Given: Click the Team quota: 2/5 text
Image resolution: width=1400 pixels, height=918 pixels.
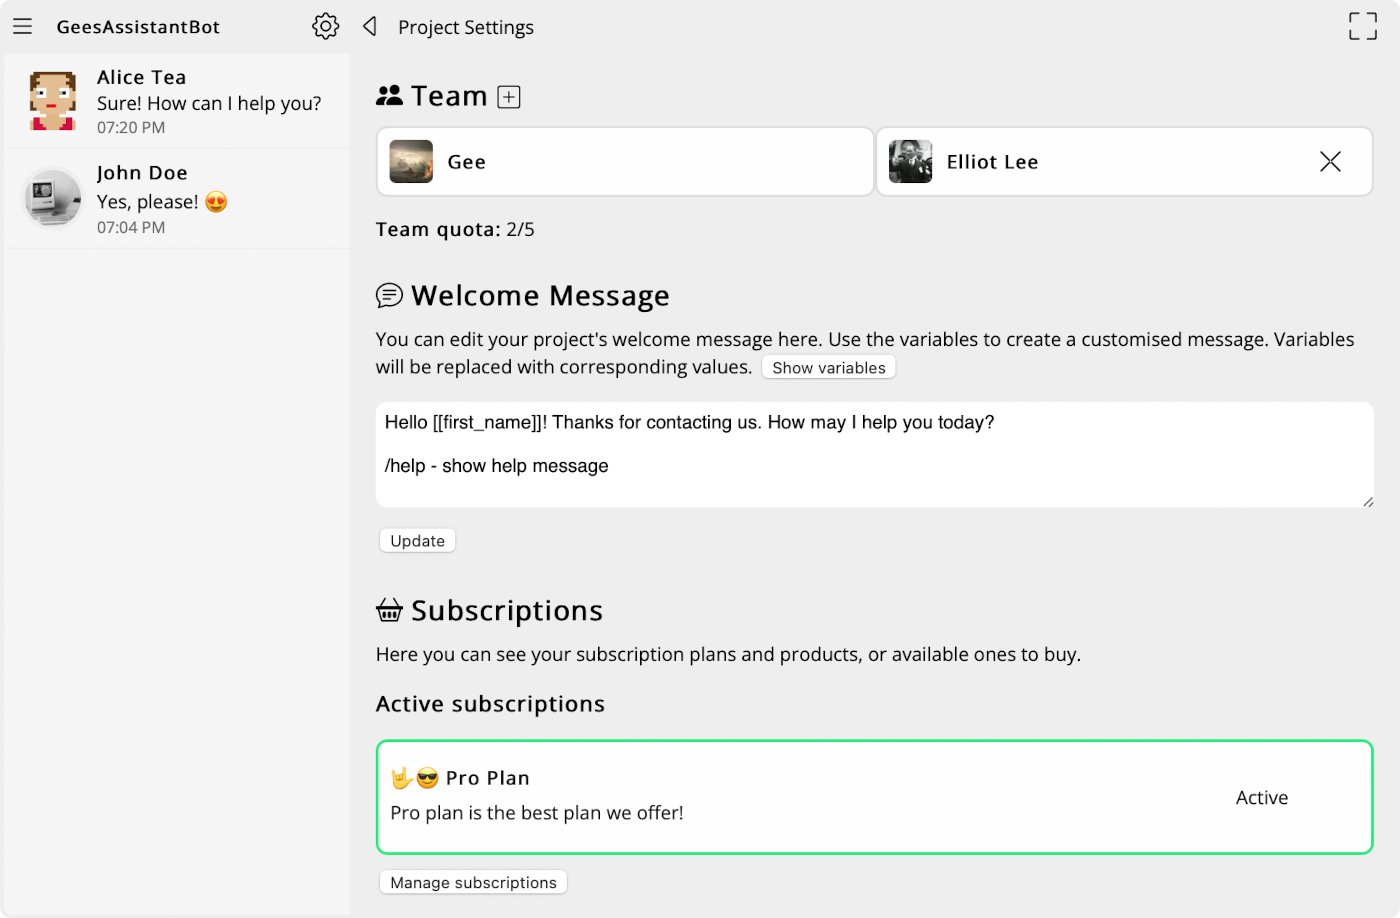Looking at the screenshot, I should pos(455,229).
